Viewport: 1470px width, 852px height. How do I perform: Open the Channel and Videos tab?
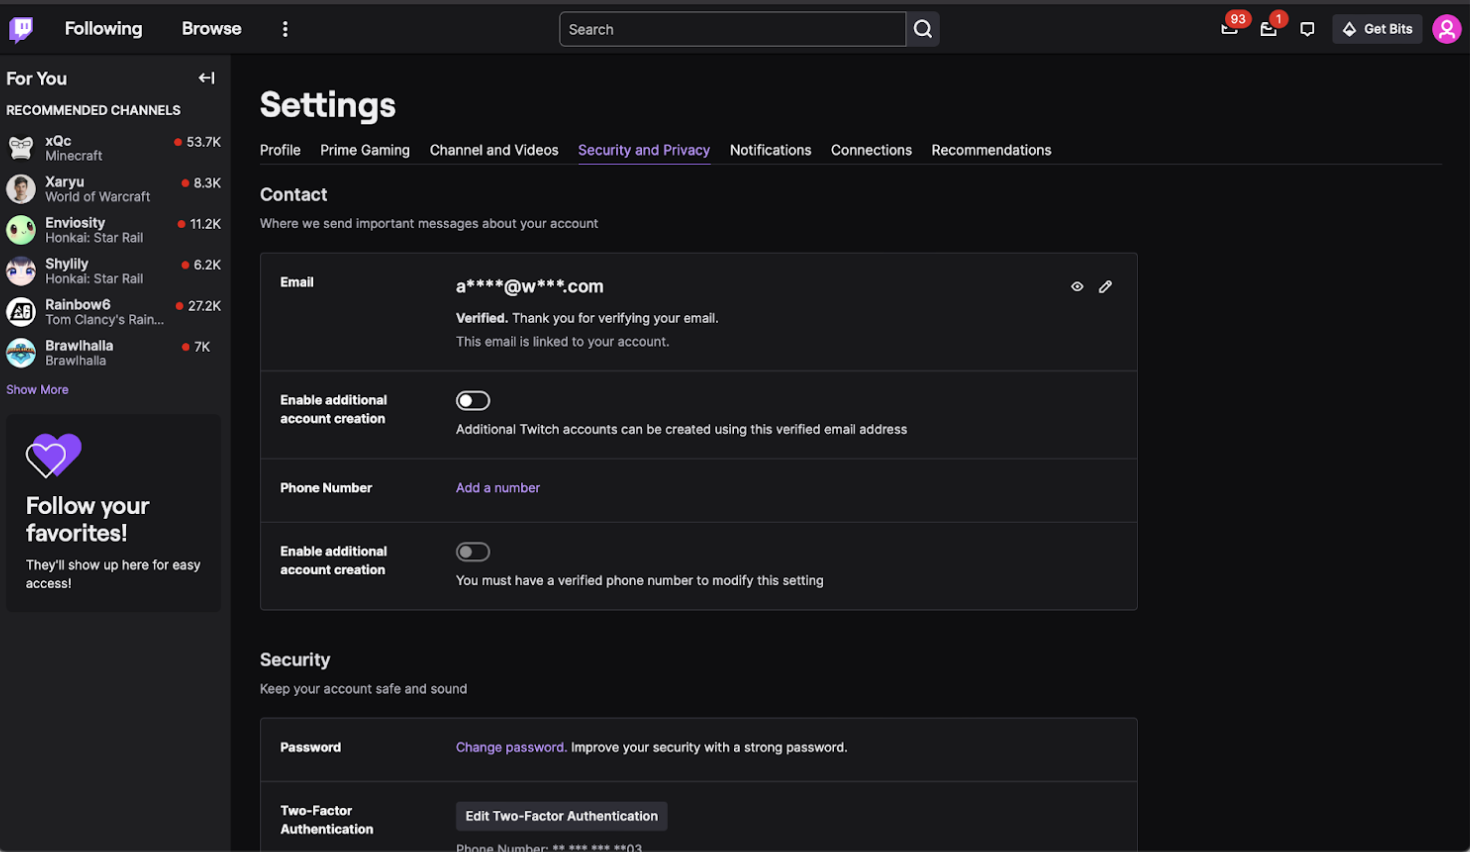coord(494,150)
